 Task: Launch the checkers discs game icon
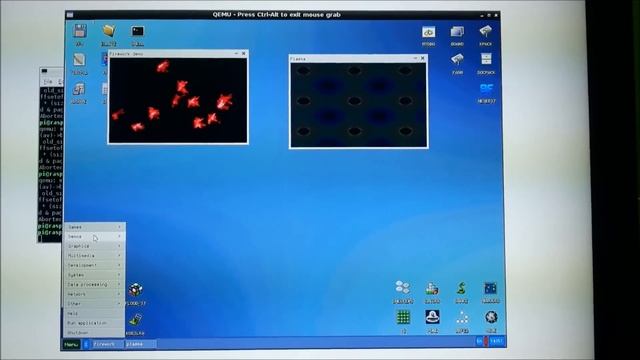[x=403, y=288]
